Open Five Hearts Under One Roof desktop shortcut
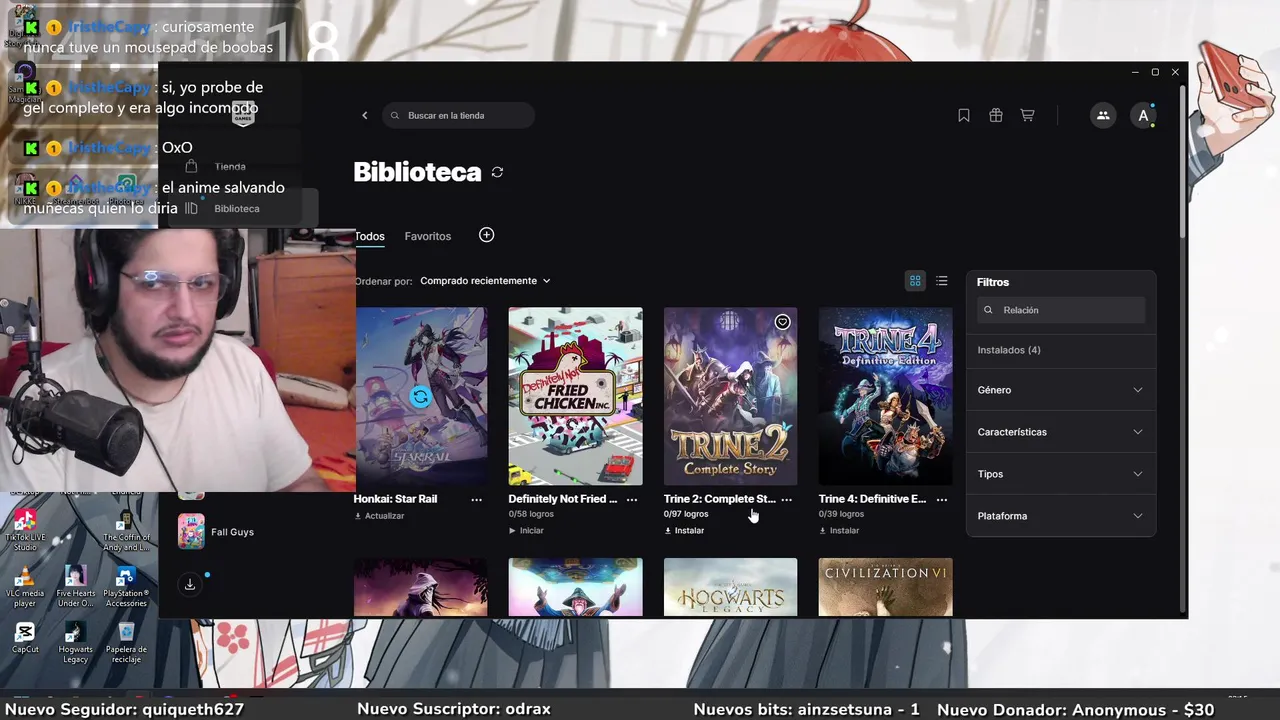The image size is (1280, 720). (75, 586)
